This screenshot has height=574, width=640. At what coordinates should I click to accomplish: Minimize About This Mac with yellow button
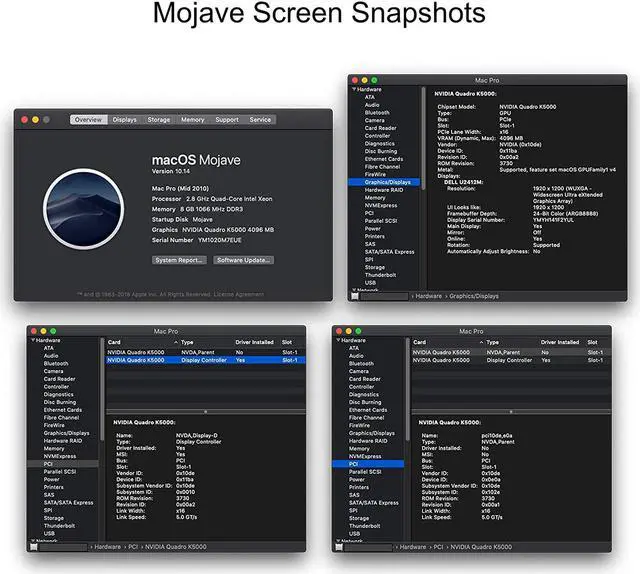35,120
